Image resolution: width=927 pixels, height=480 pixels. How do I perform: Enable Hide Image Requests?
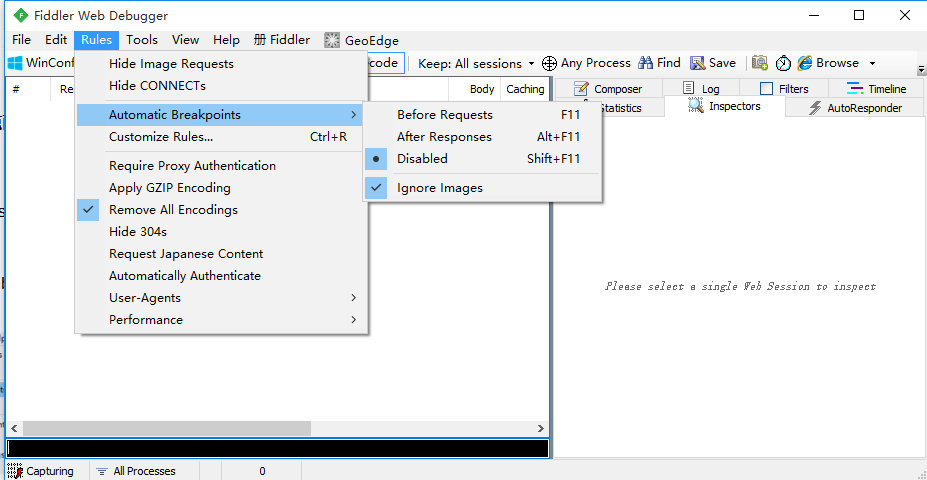pyautogui.click(x=221, y=64)
